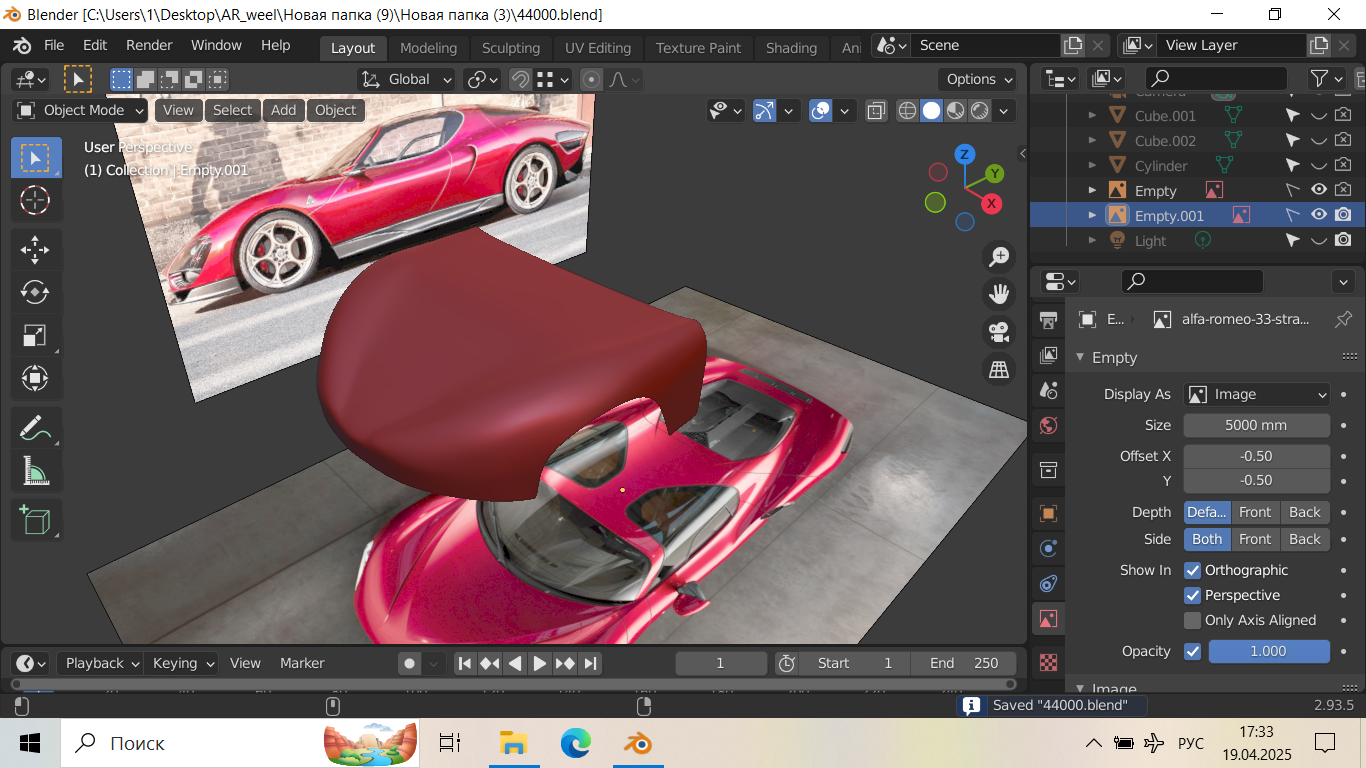
Task: Switch to the Shading workspace tab
Action: coord(791,48)
